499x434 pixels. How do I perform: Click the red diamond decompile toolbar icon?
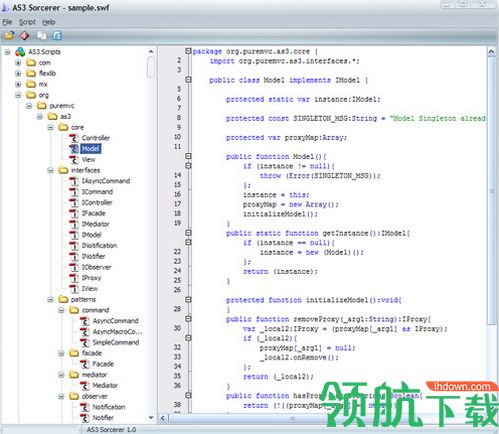pyautogui.click(x=24, y=35)
